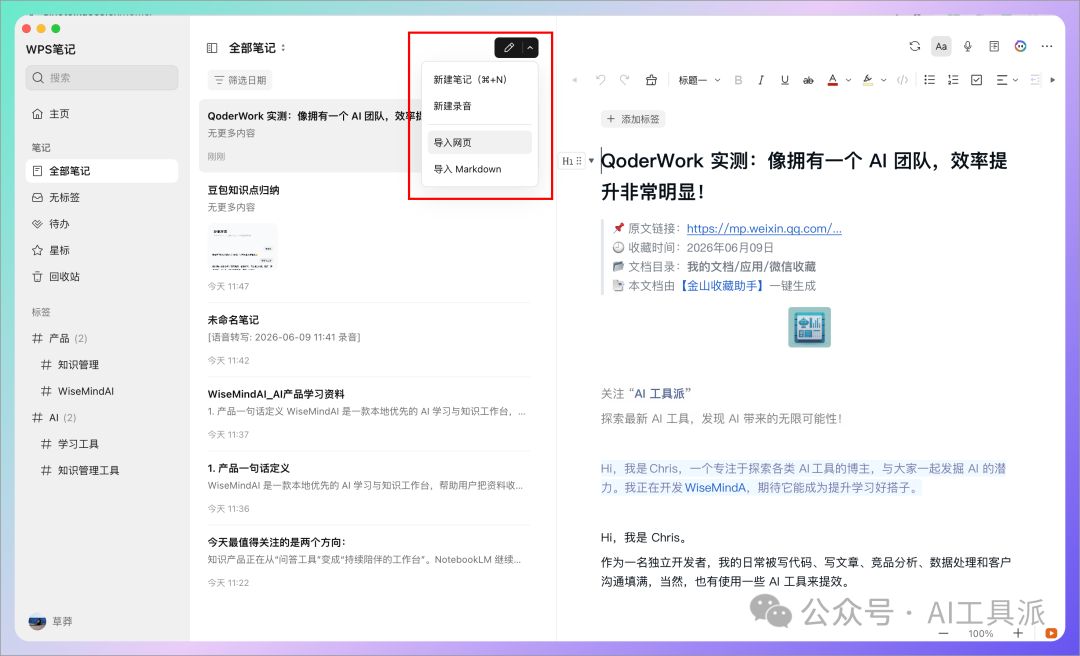The image size is (1080, 656).
Task: Select the text alignment icon
Action: pos(1001,80)
